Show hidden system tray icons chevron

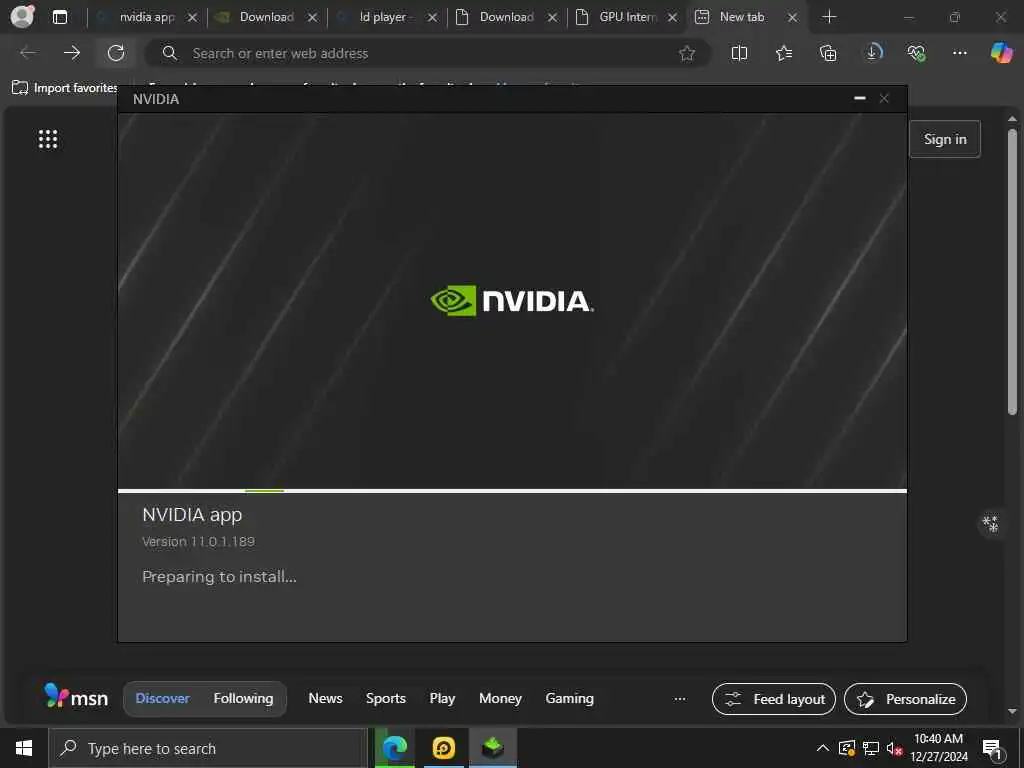click(823, 748)
